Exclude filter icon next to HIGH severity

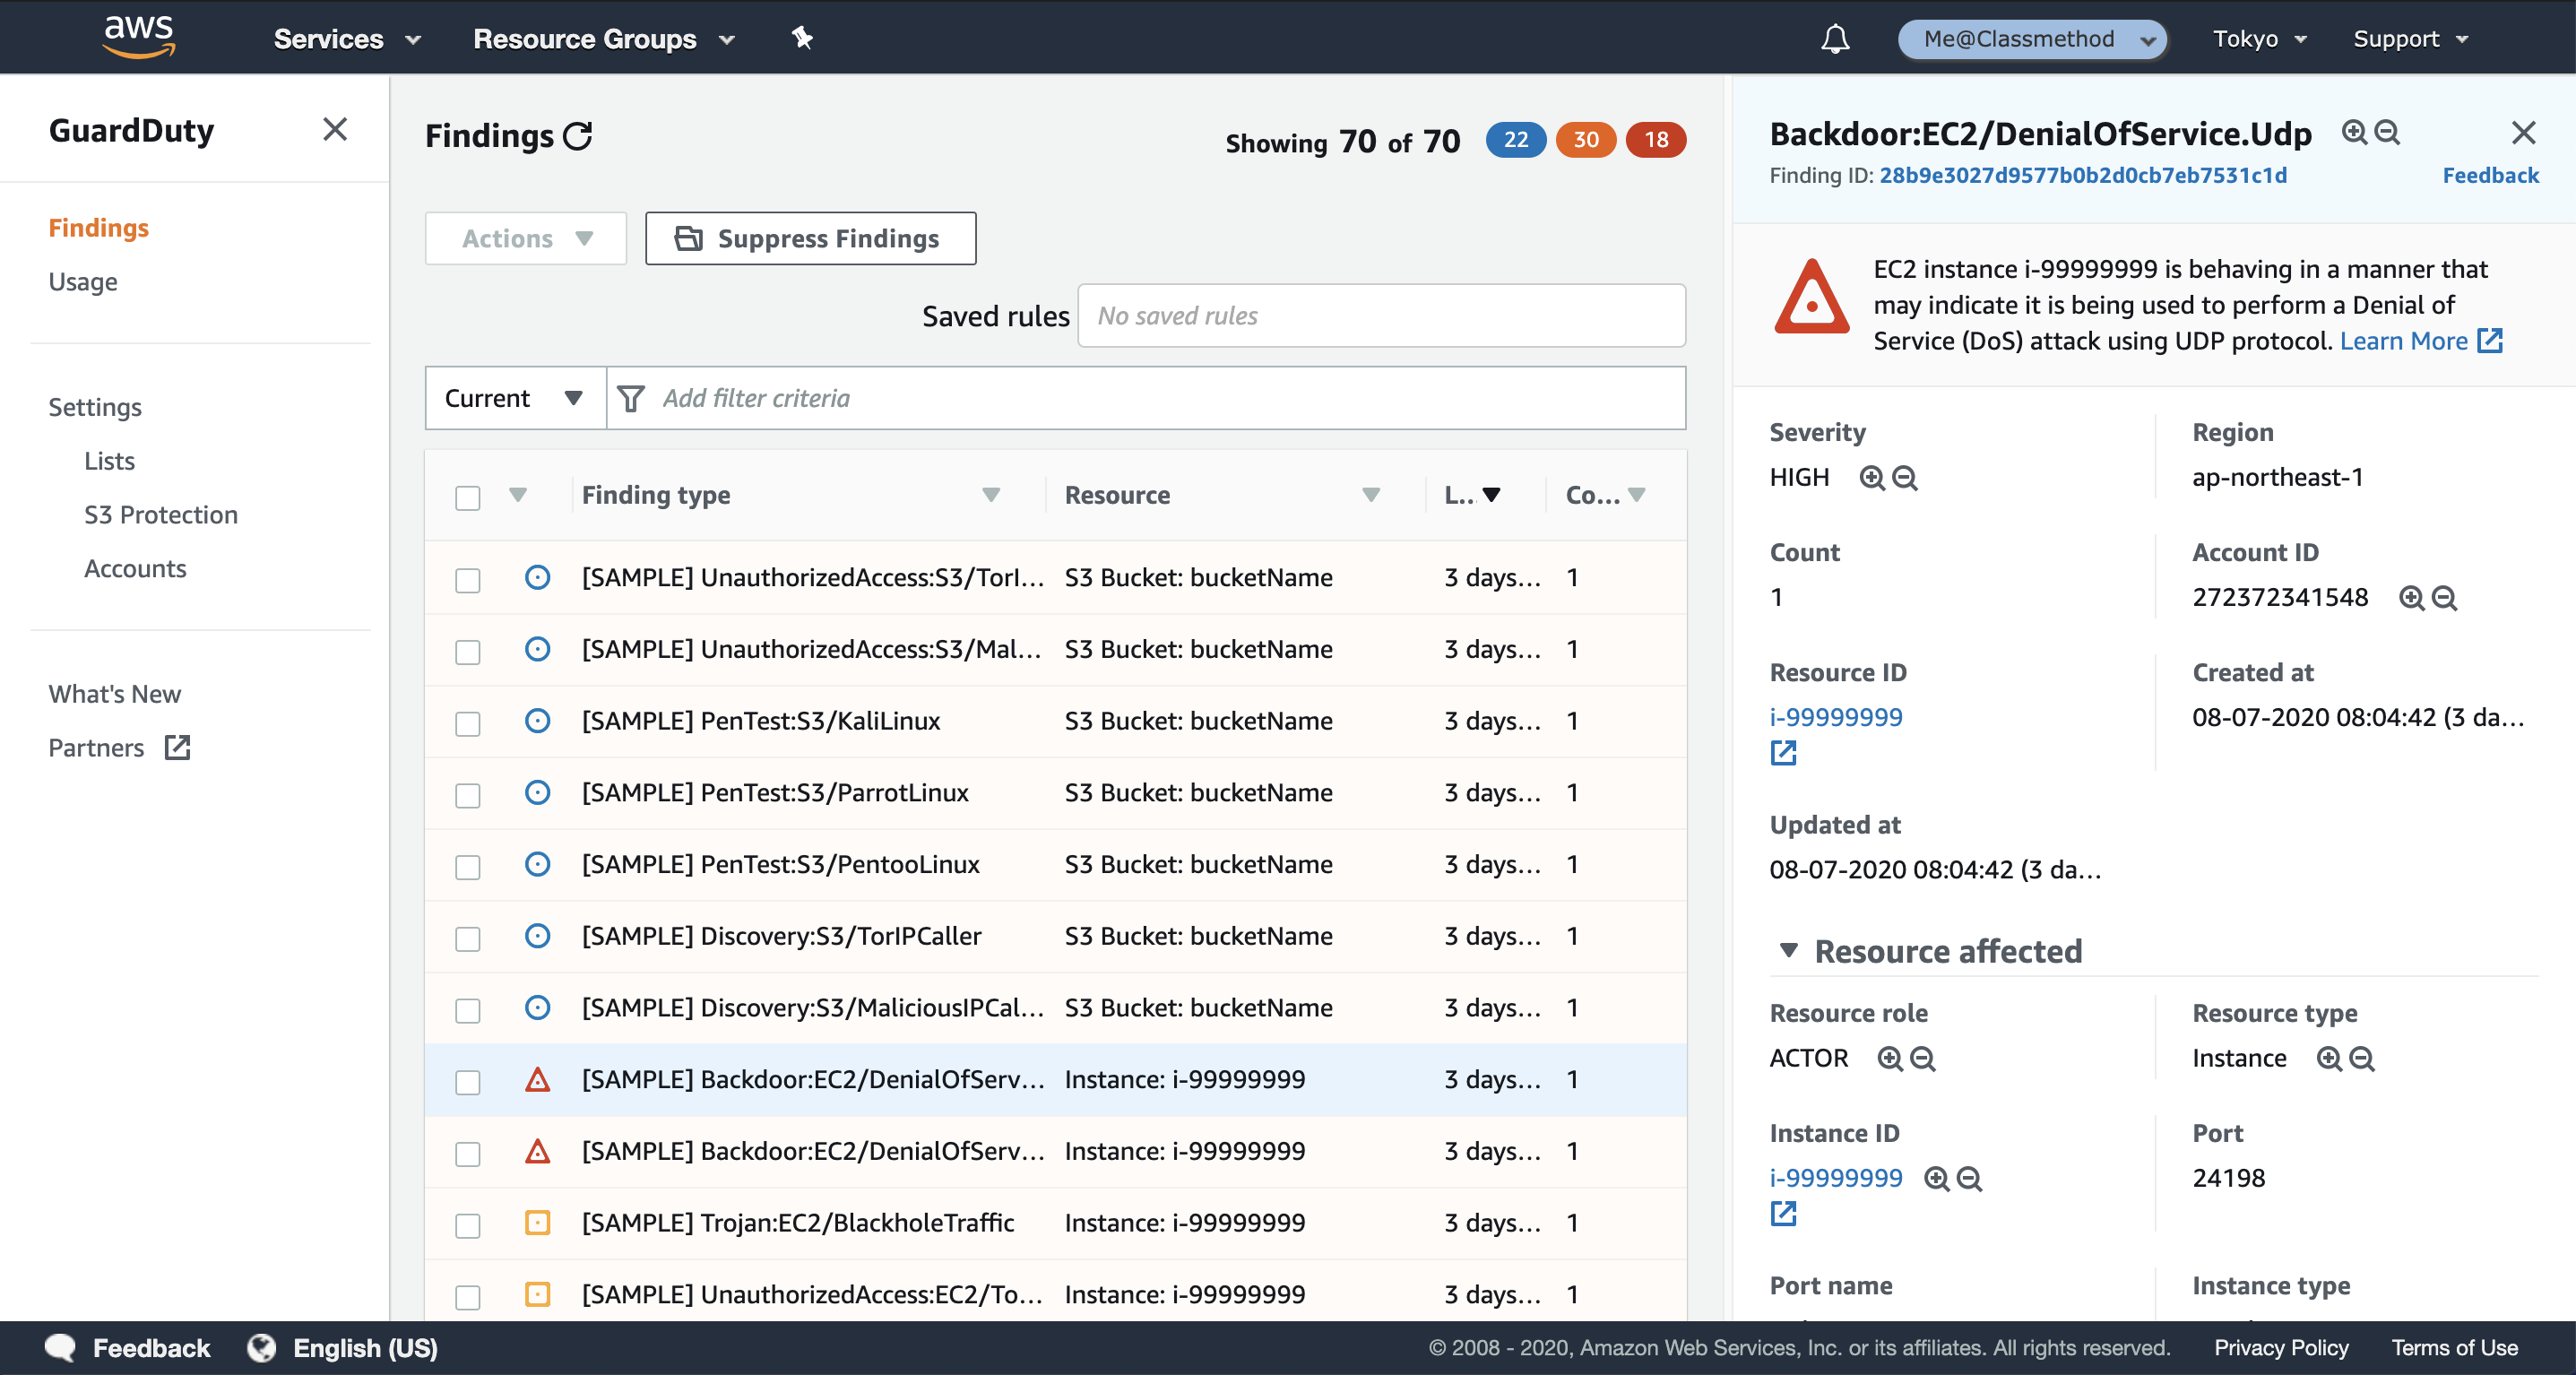tap(1905, 478)
